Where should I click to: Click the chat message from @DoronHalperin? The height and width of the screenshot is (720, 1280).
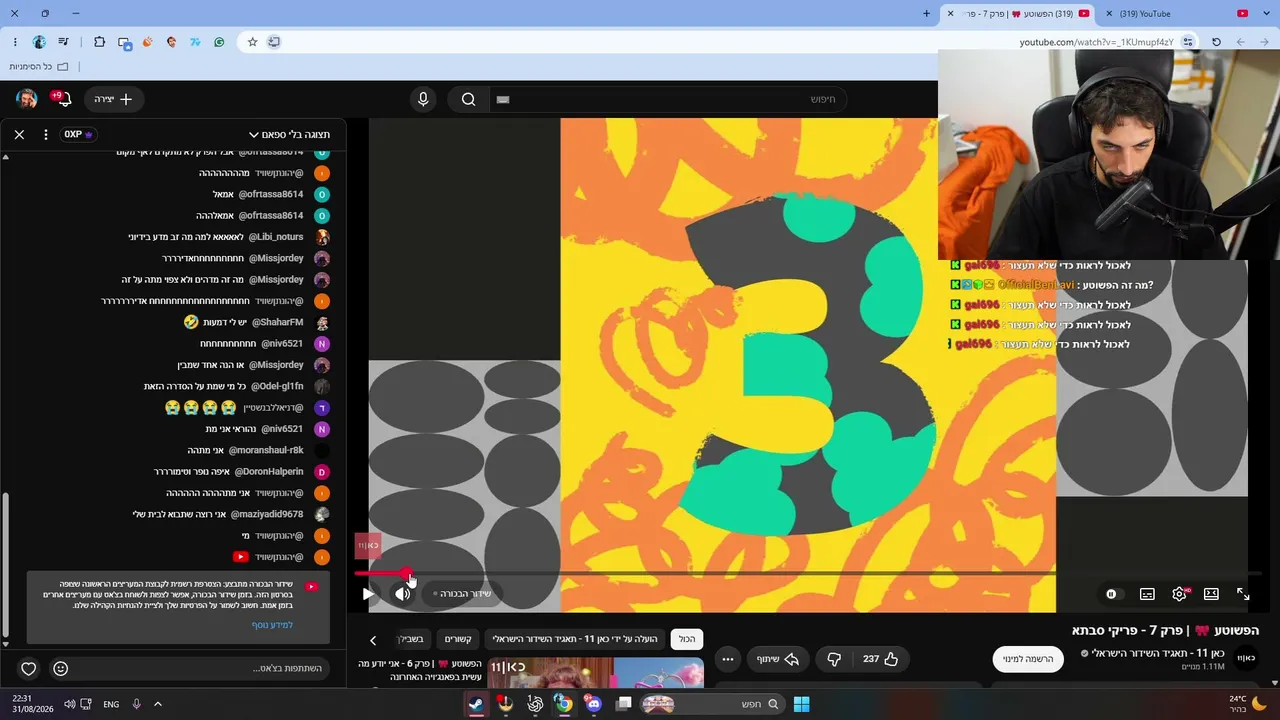(x=241, y=471)
